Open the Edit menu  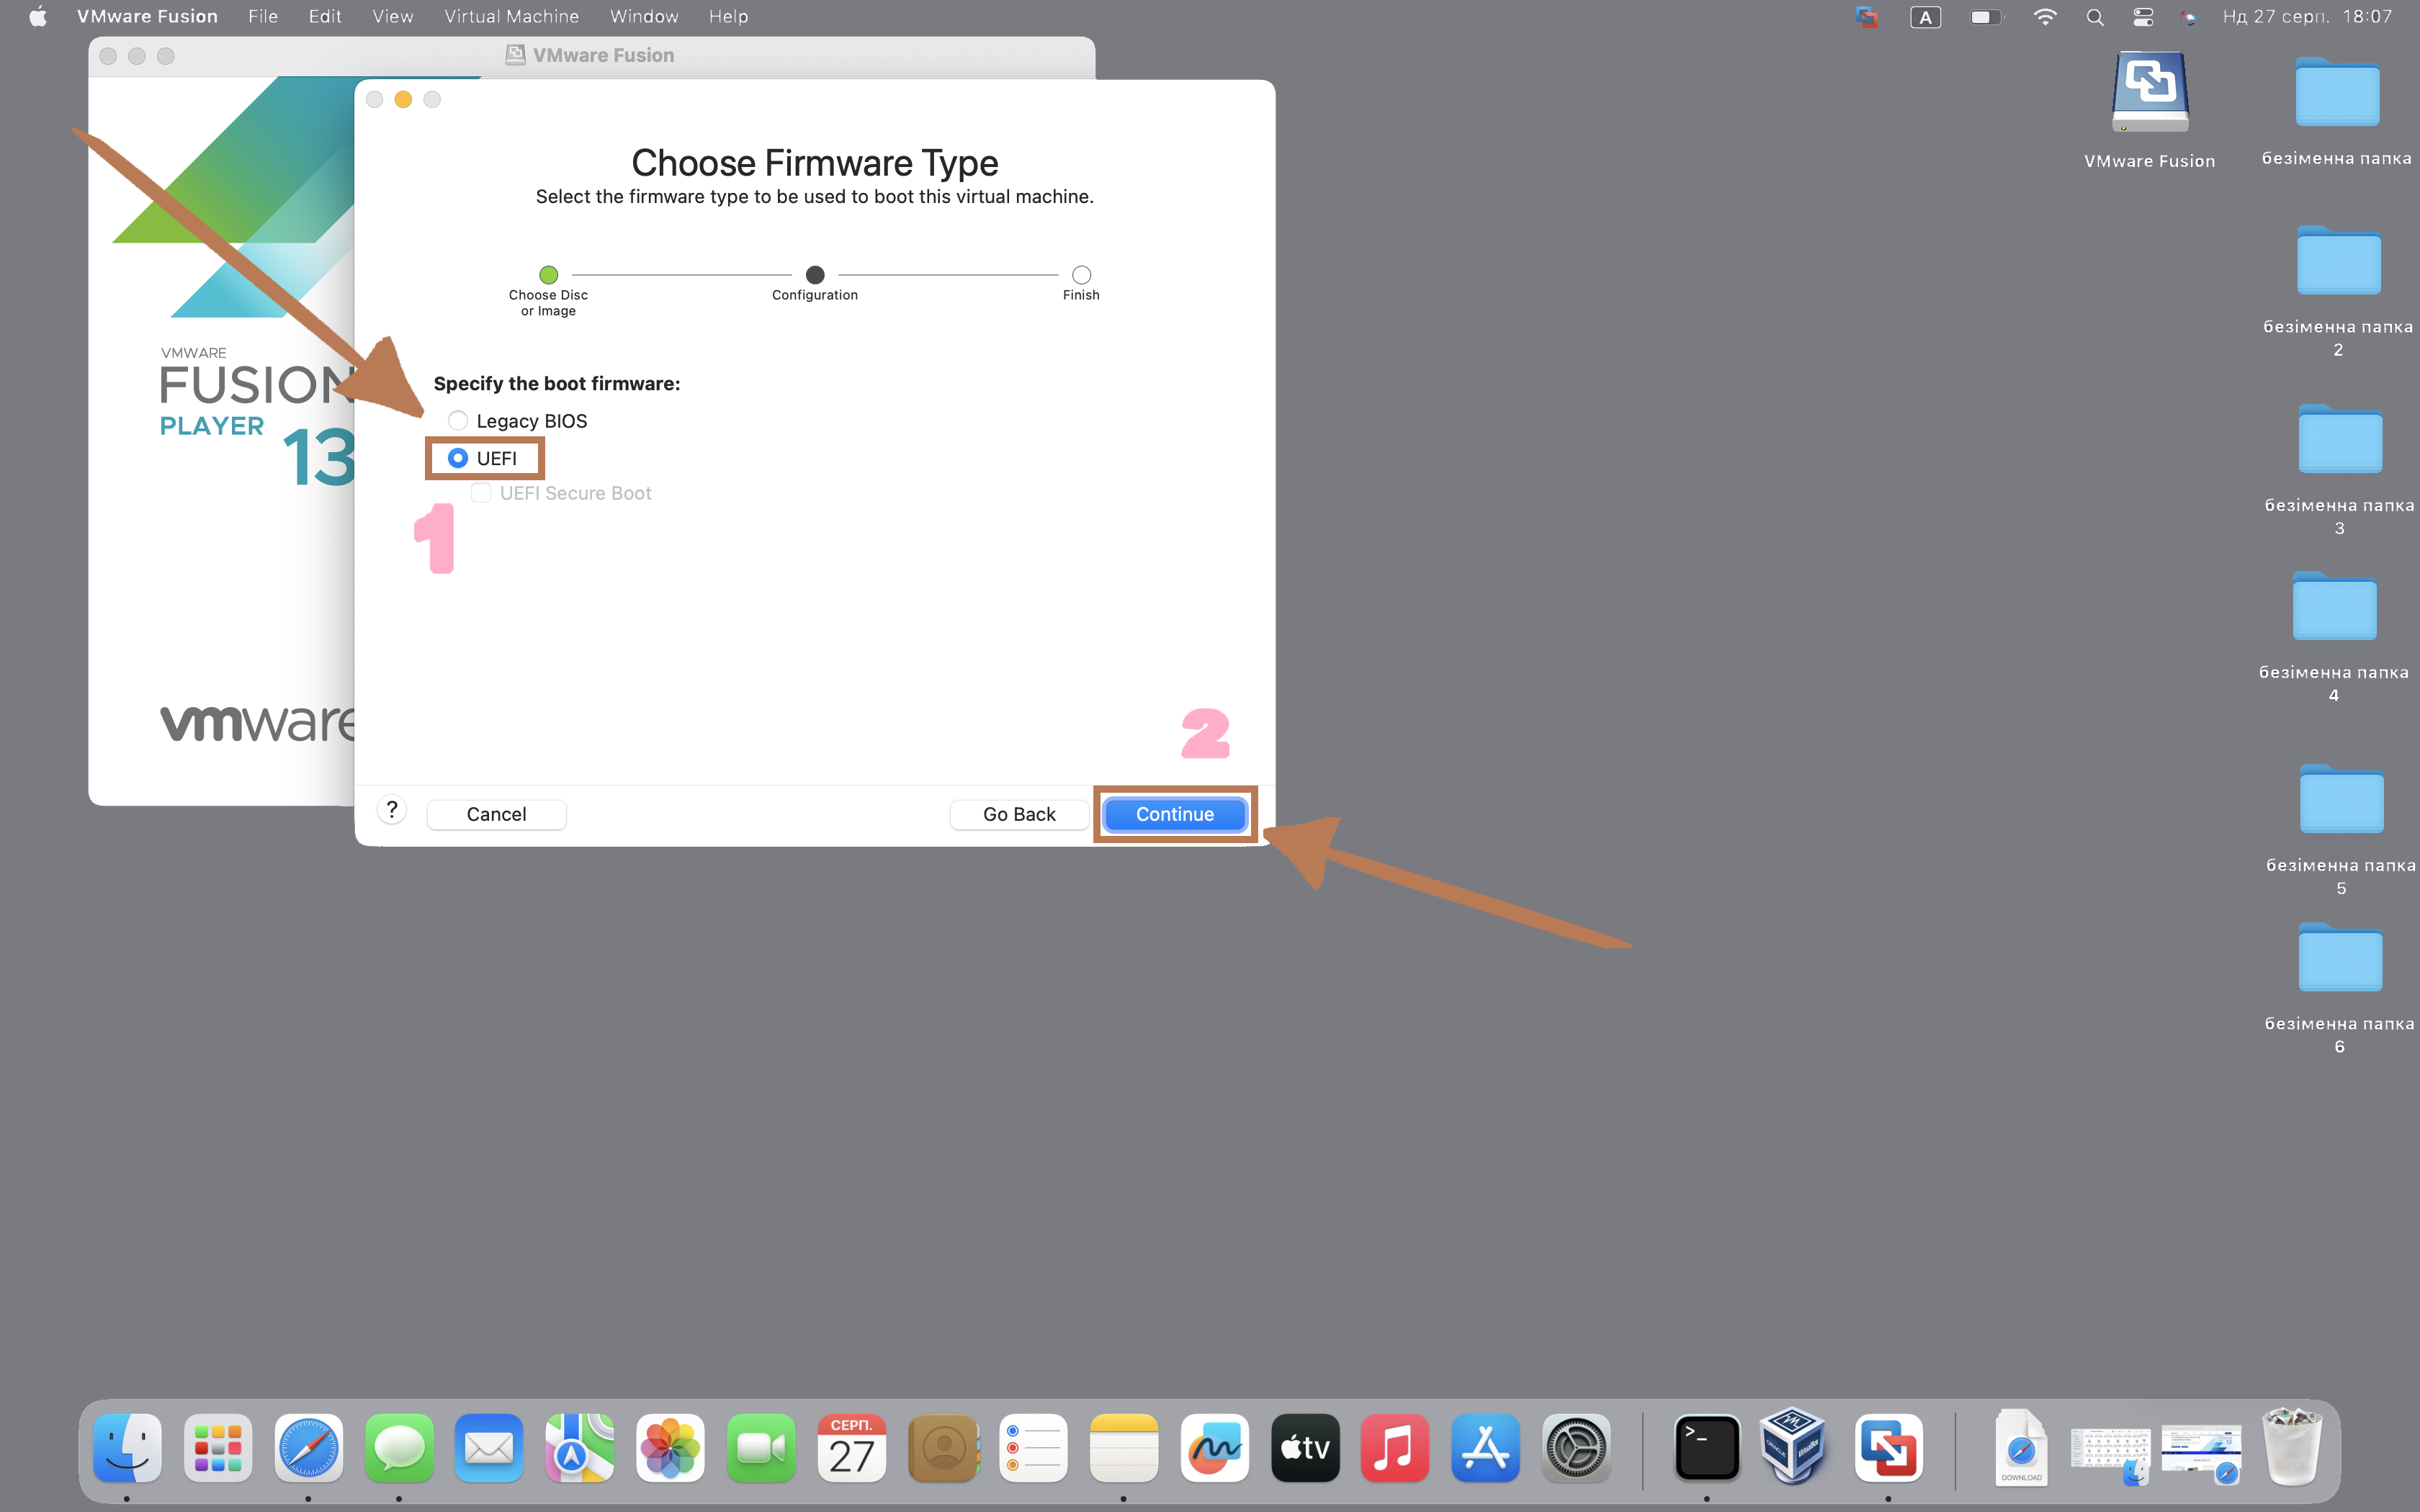point(325,16)
